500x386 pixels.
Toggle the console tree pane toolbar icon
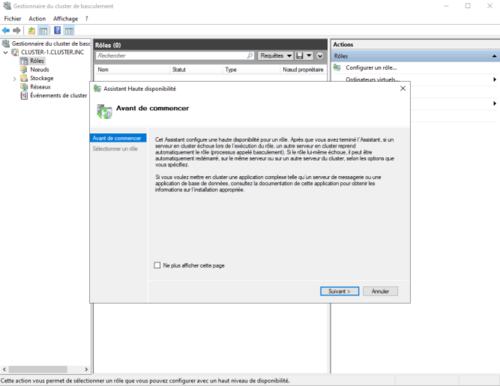43,31
